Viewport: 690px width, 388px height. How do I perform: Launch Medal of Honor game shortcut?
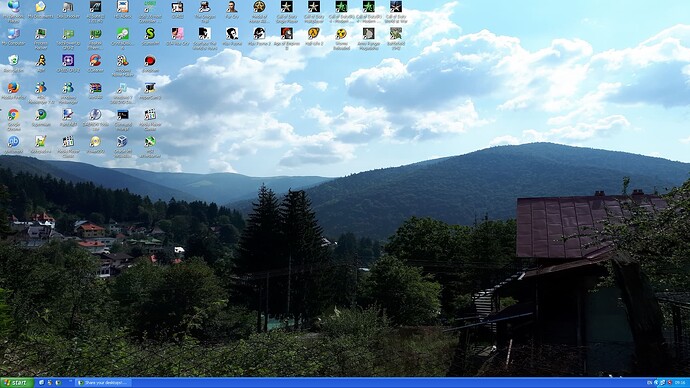pos(259,7)
